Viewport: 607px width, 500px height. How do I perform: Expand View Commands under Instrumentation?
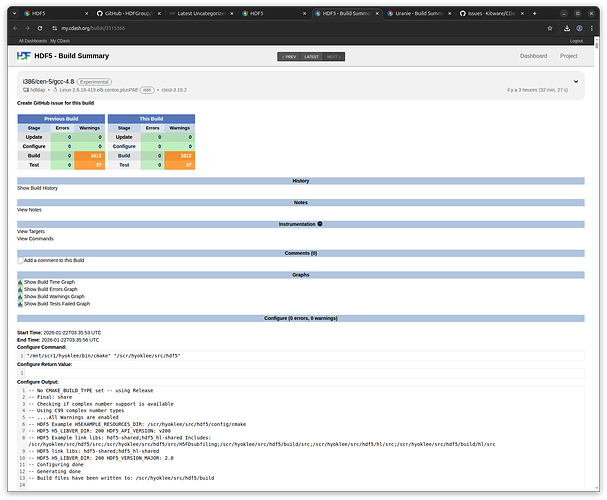(35, 239)
